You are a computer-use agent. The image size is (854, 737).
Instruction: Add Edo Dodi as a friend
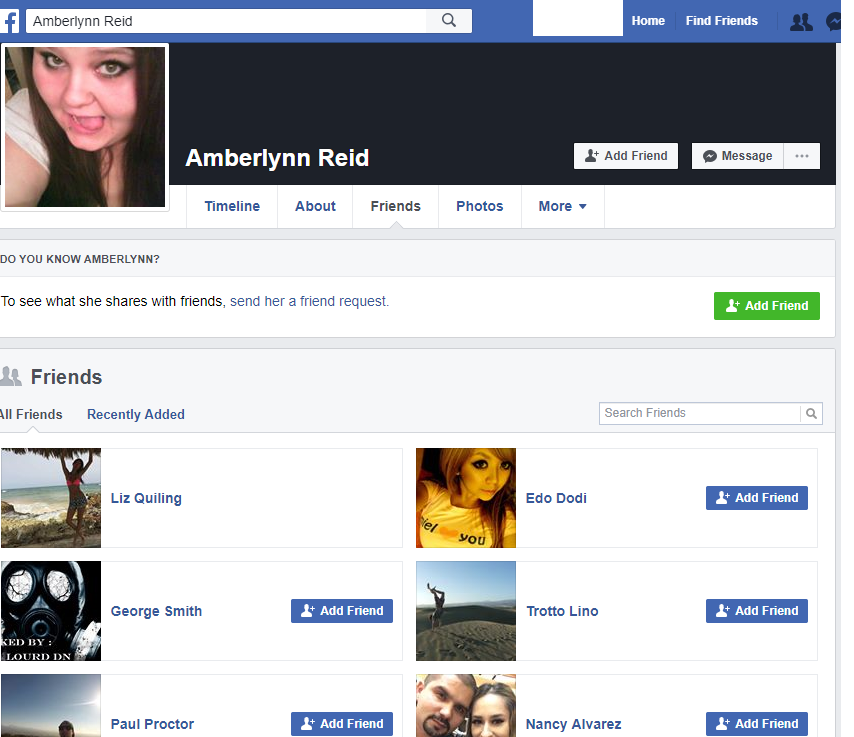coord(757,498)
